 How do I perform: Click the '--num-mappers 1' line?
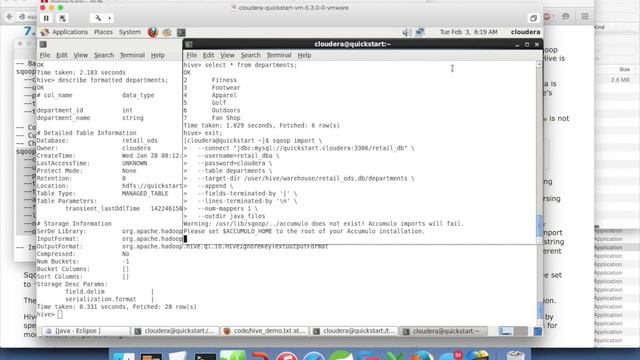click(x=228, y=209)
